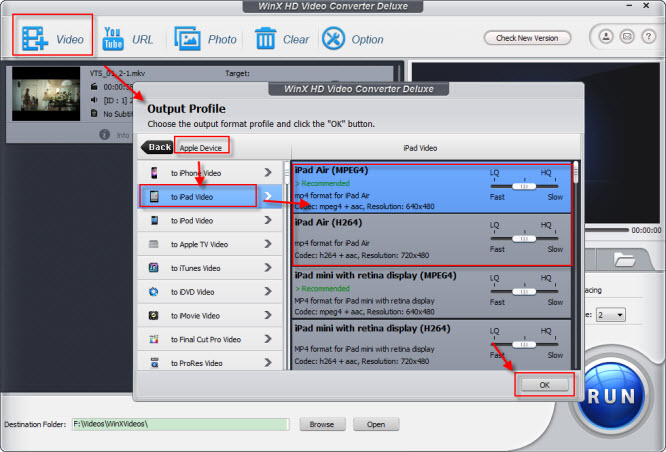This screenshot has height=452, width=666.
Task: Select the to iMovie Video category
Action: [210, 315]
